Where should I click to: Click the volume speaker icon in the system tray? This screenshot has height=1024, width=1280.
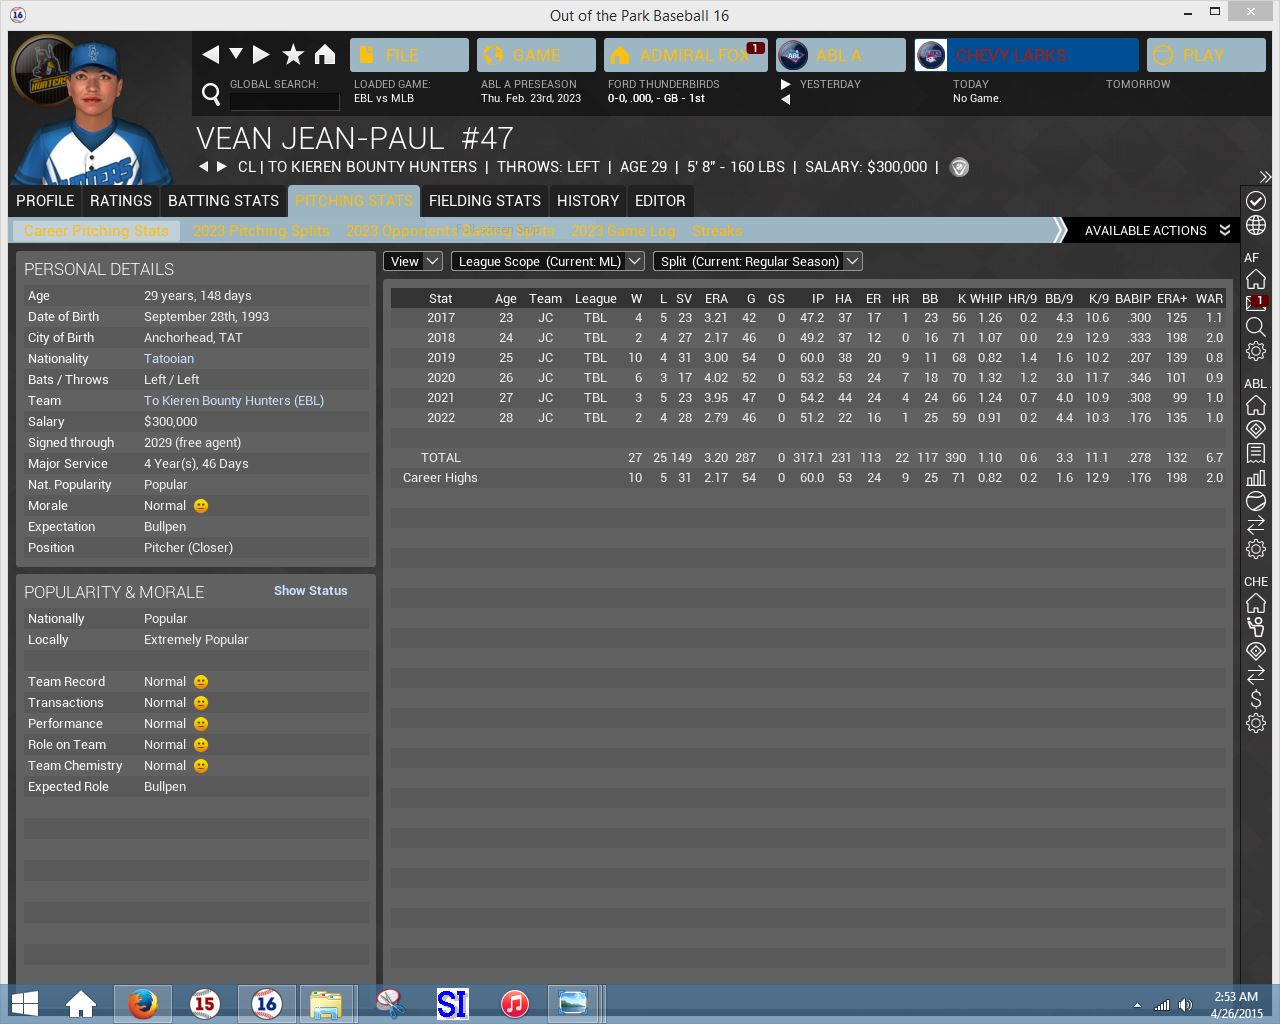tap(1185, 1005)
